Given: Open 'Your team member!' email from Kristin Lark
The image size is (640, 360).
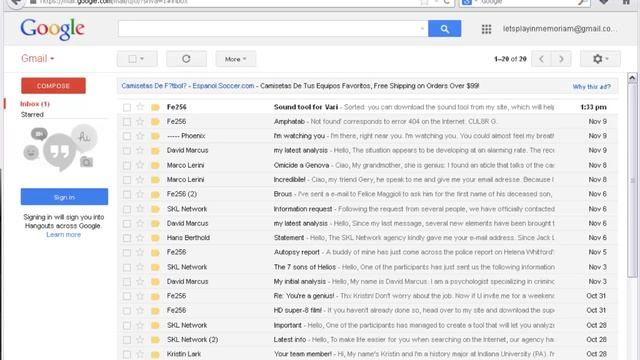Looking at the screenshot, I should coord(367,354).
